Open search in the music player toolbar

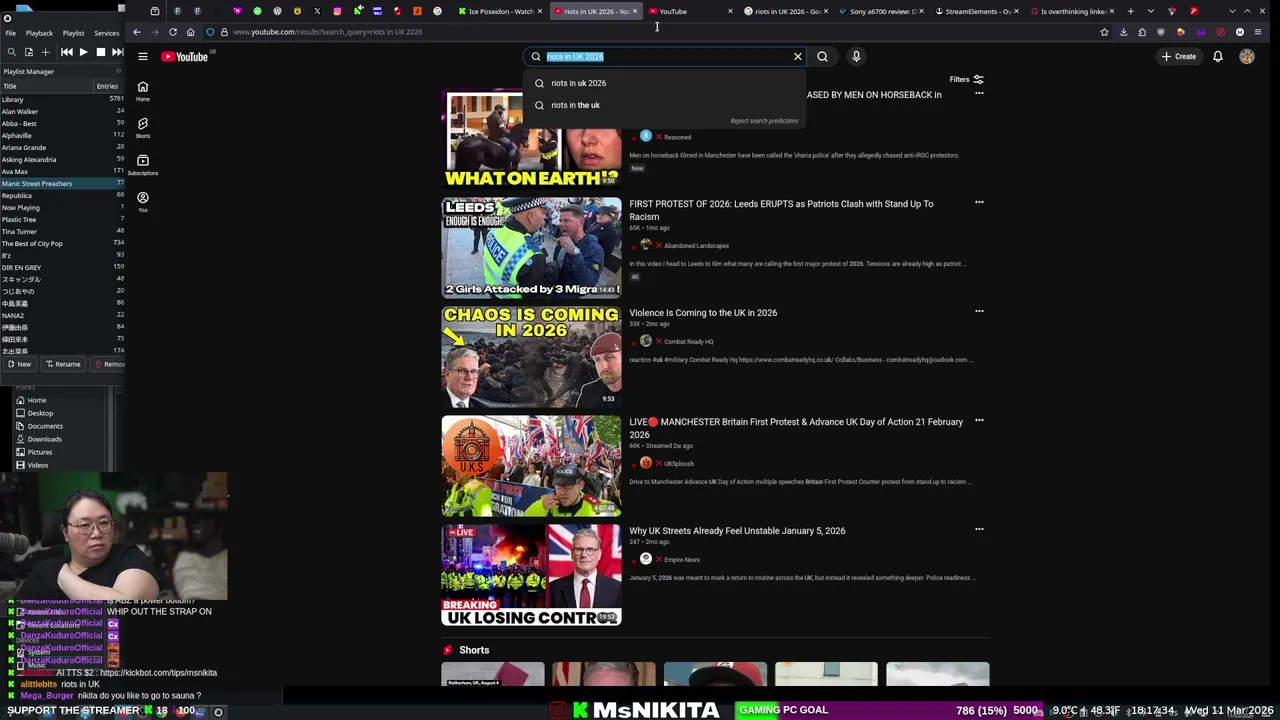[x=11, y=52]
